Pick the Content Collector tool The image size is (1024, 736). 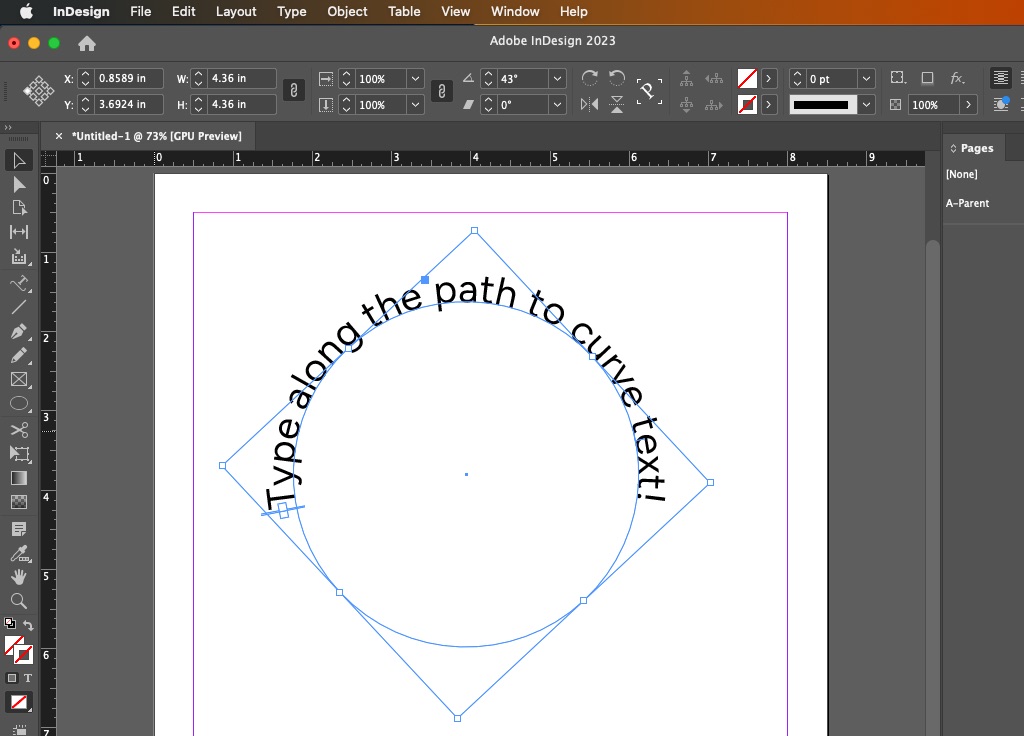click(19, 257)
